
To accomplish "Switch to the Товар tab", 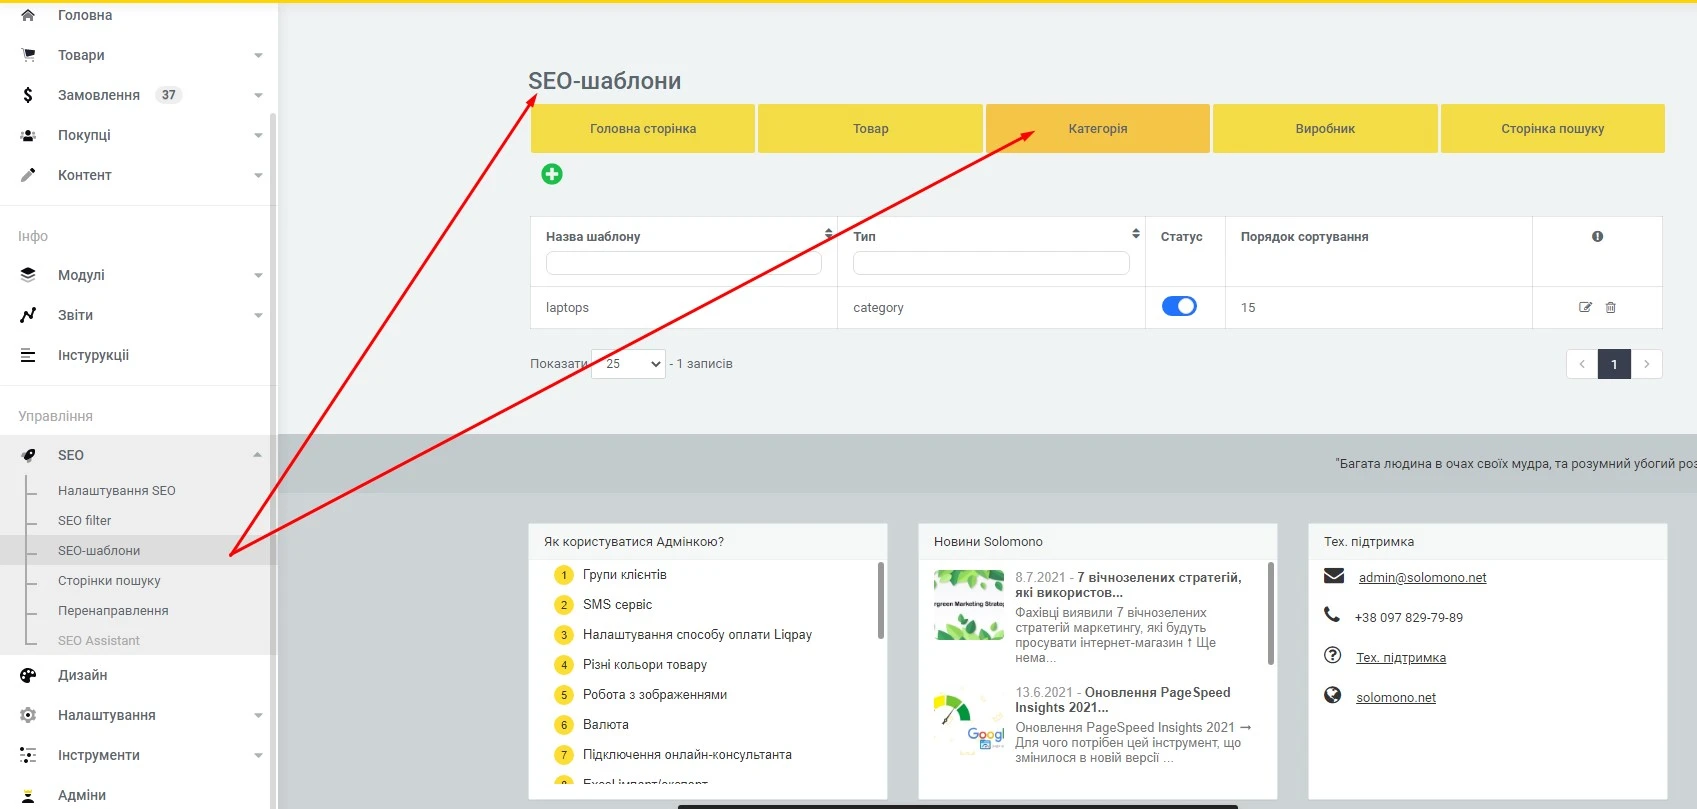I will click(x=870, y=129).
